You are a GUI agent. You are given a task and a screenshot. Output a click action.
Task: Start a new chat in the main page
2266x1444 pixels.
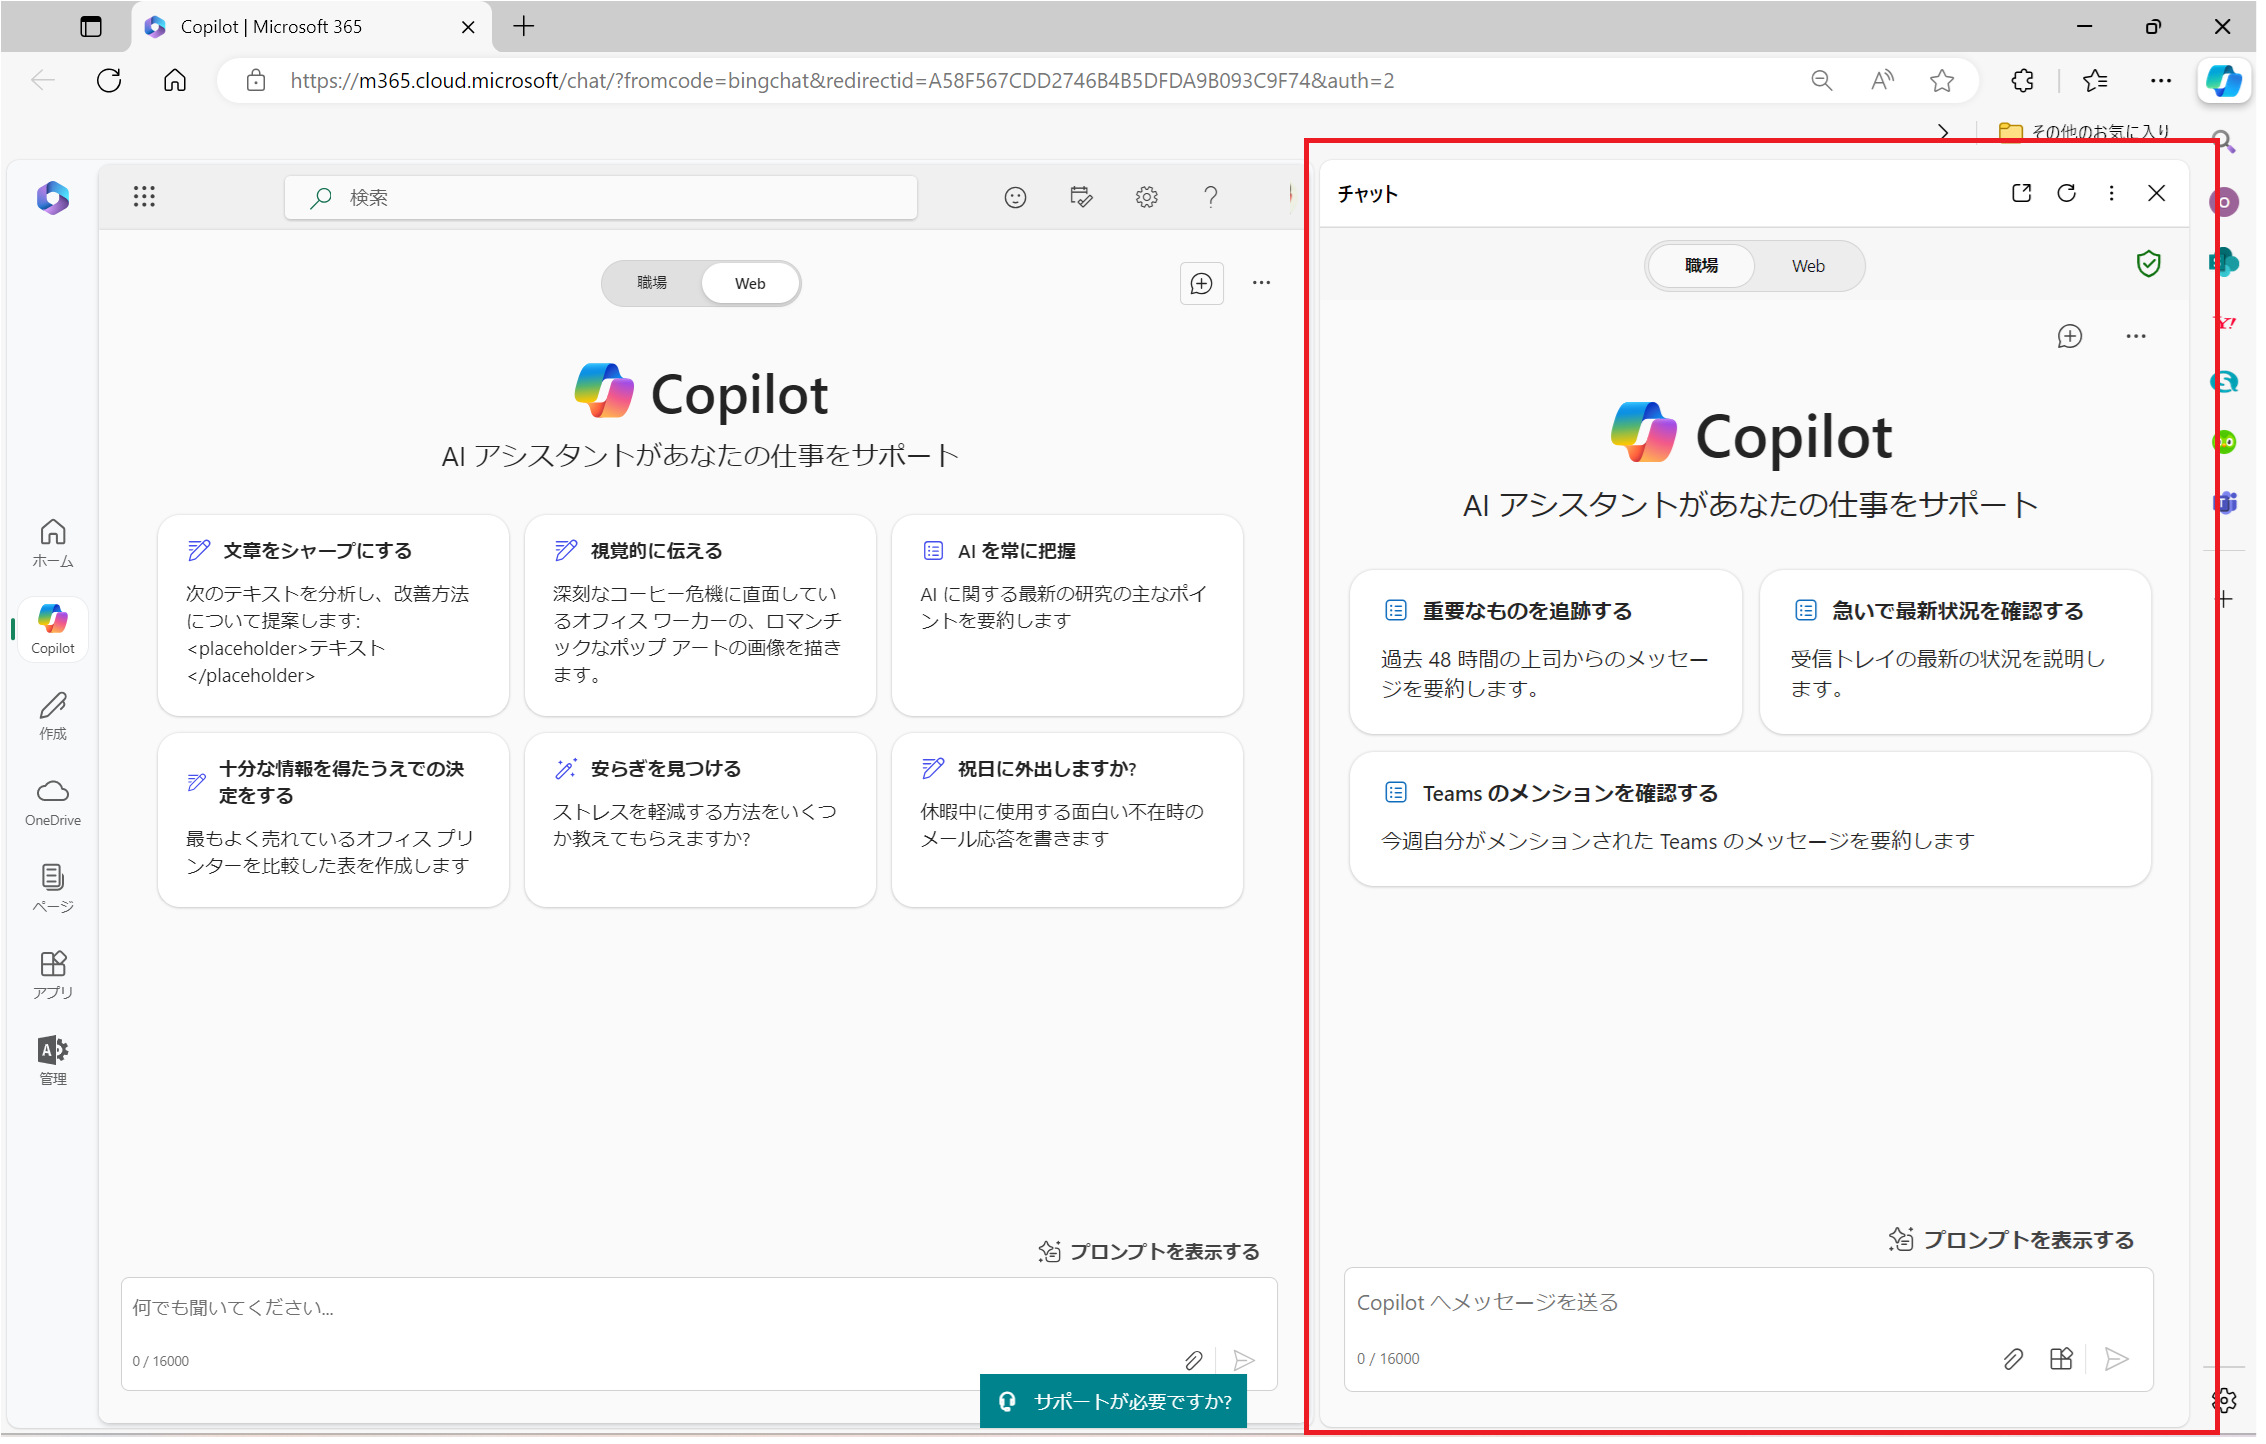pyautogui.click(x=1201, y=284)
